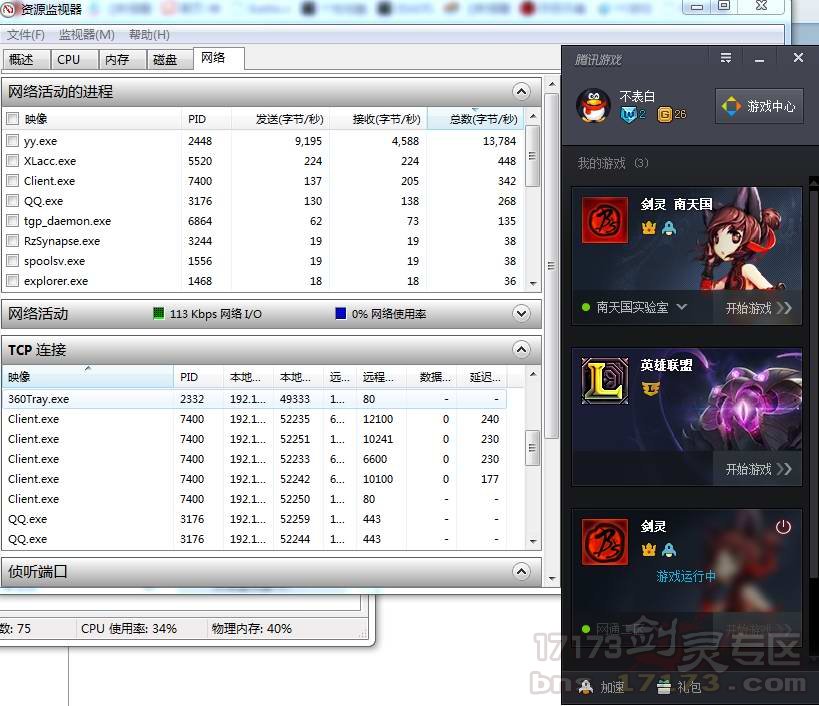The height and width of the screenshot is (706, 819).
Task: Check the QQ.exe process checkbox
Action: (x=13, y=201)
